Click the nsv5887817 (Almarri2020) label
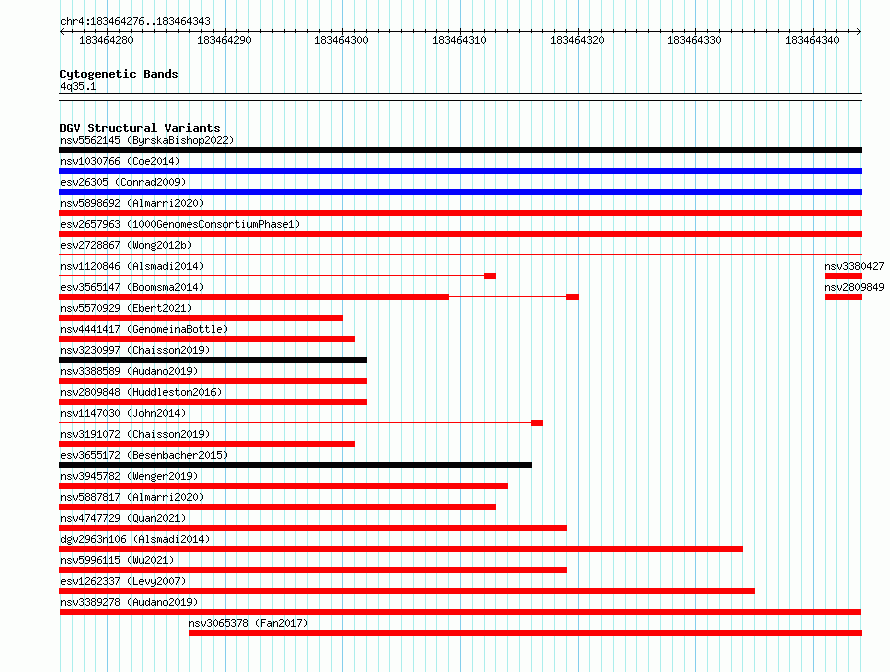 pos(132,497)
